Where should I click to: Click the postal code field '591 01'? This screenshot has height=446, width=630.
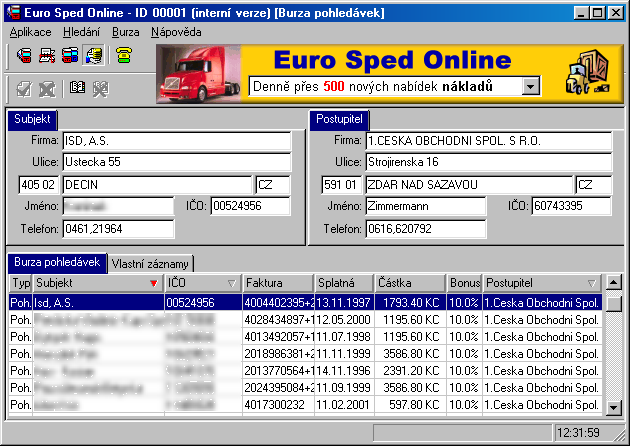(342, 185)
